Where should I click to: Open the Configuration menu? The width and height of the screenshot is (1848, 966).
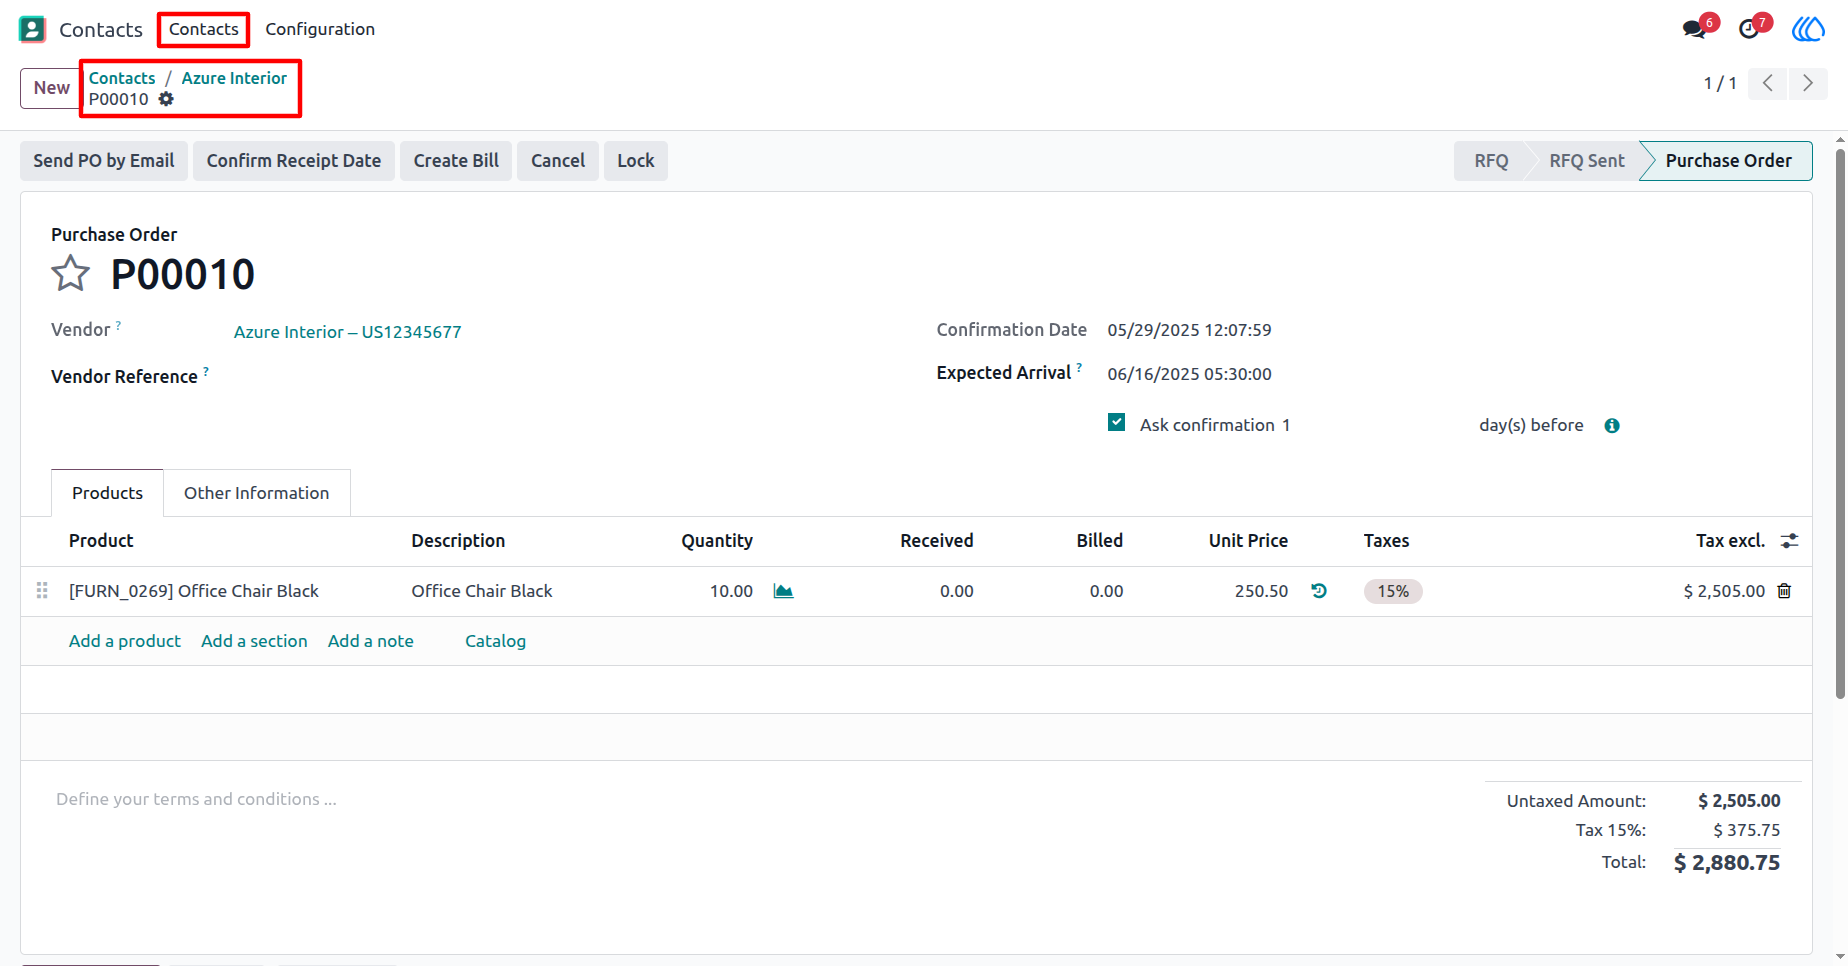(x=320, y=29)
